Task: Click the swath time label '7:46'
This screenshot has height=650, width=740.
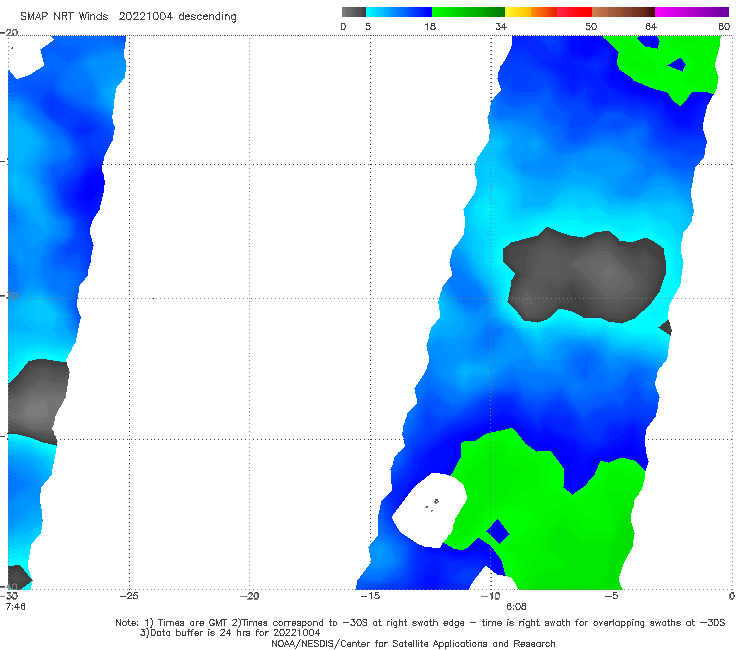Action: pyautogui.click(x=16, y=606)
